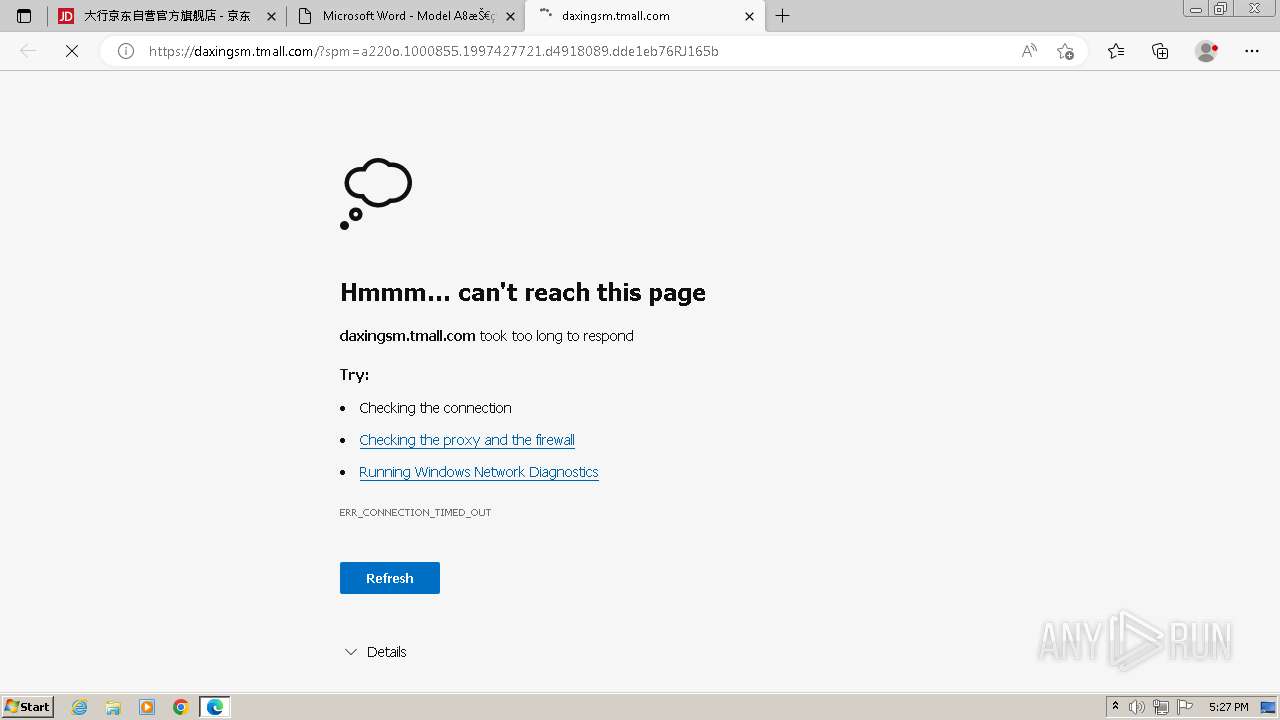Click the daxingsm.tmall.com took too long text
Screen dimensions: 1280x720
tap(486, 336)
